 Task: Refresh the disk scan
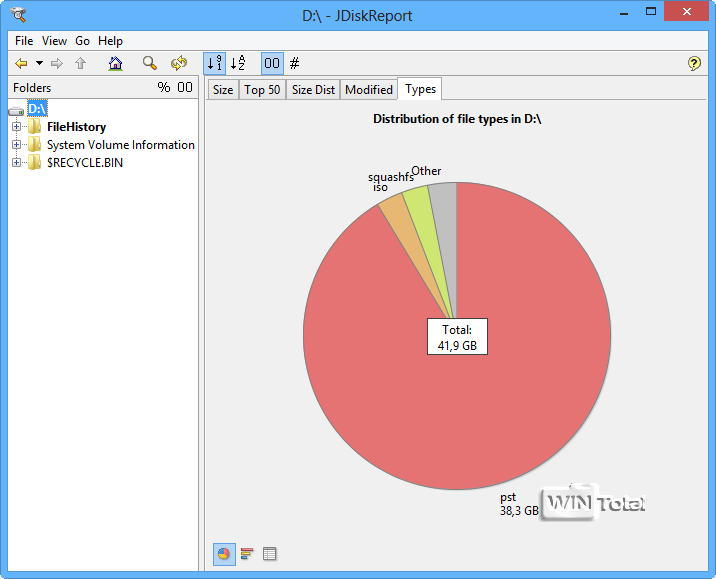pyautogui.click(x=179, y=63)
